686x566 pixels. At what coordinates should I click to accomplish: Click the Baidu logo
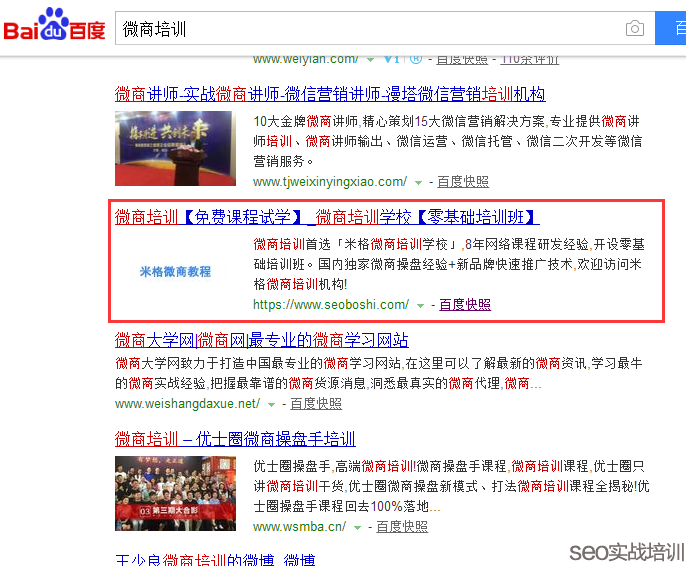[54, 28]
